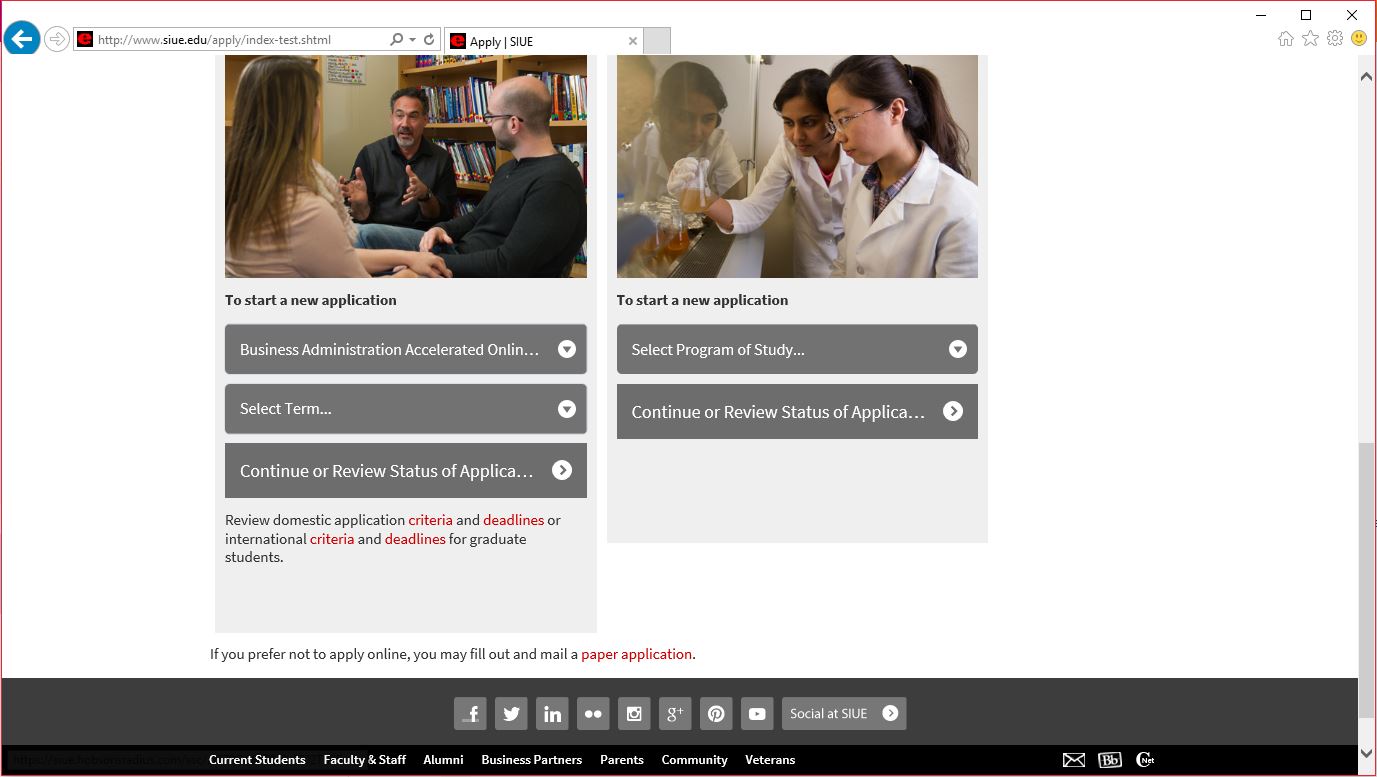The width and height of the screenshot is (1377, 777).
Task: Open the Blackboard (Bb) icon
Action: tap(1110, 760)
